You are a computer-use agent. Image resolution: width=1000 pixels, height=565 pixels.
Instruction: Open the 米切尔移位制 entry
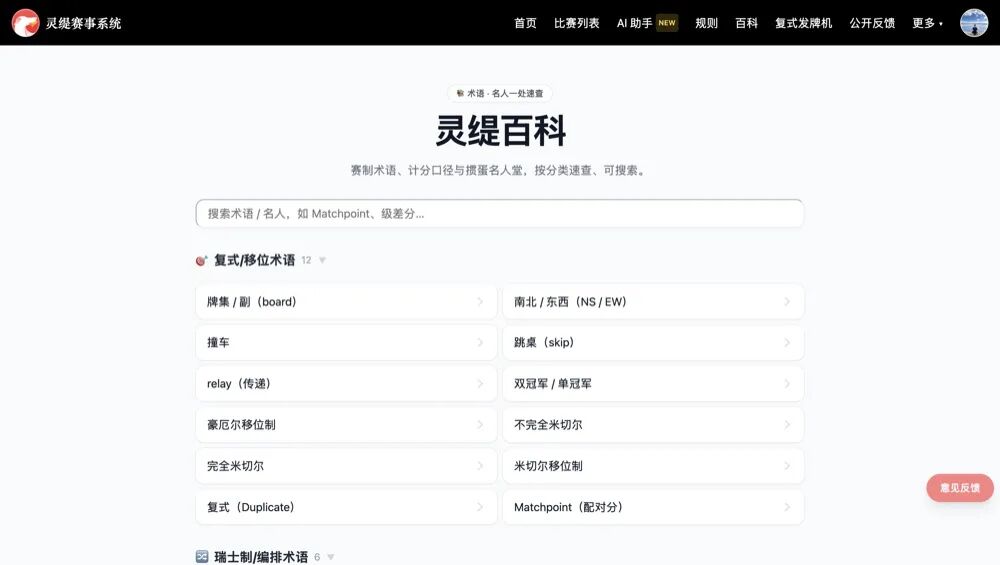click(x=653, y=466)
